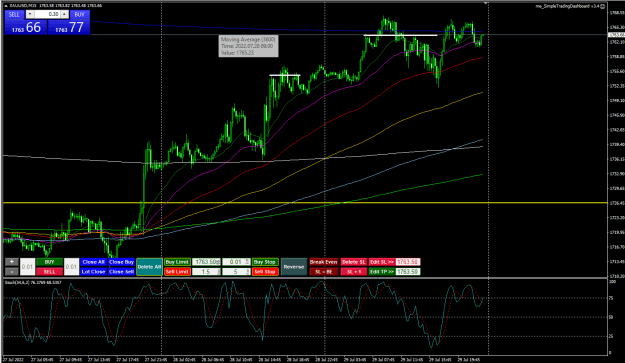The height and width of the screenshot is (363, 625).
Task: Click 0.01 field left of Close All
Action: 71,267
